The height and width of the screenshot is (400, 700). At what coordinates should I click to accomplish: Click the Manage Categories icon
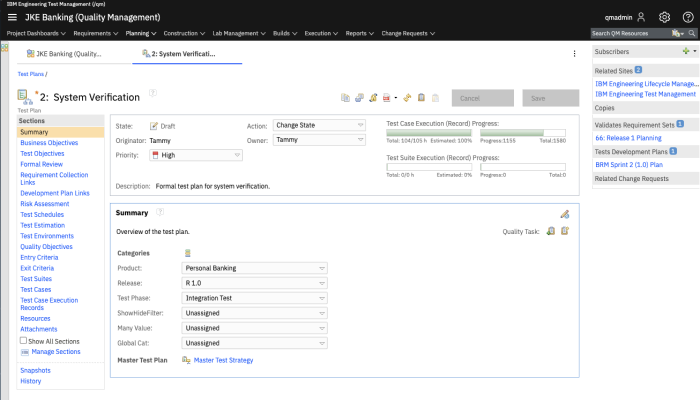coord(187,253)
